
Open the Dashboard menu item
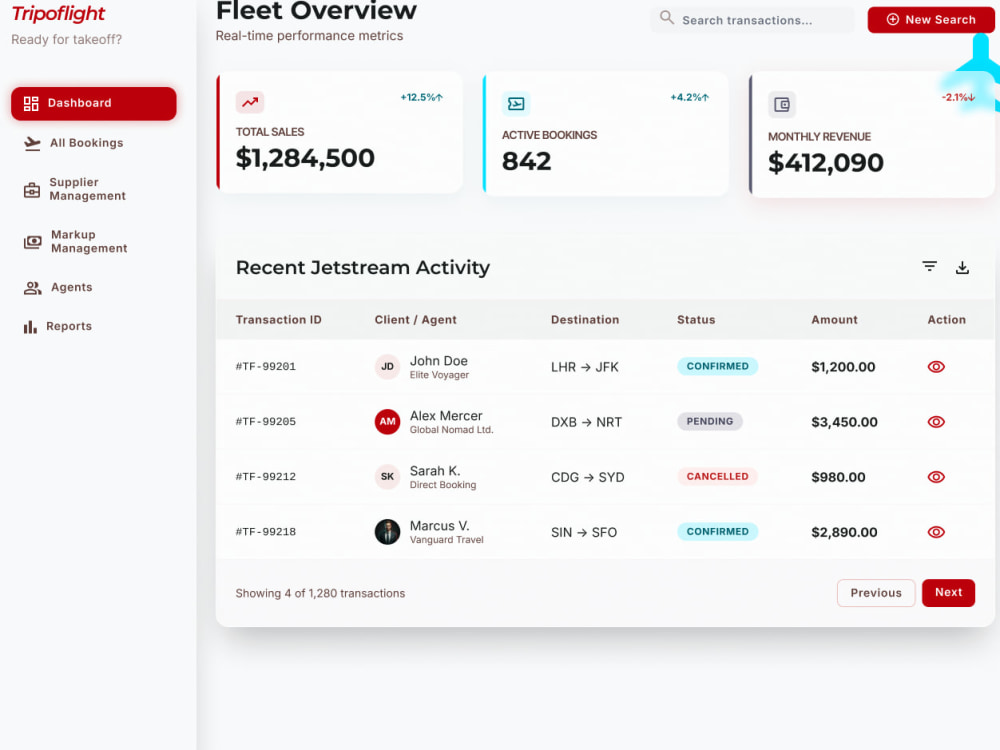(94, 103)
